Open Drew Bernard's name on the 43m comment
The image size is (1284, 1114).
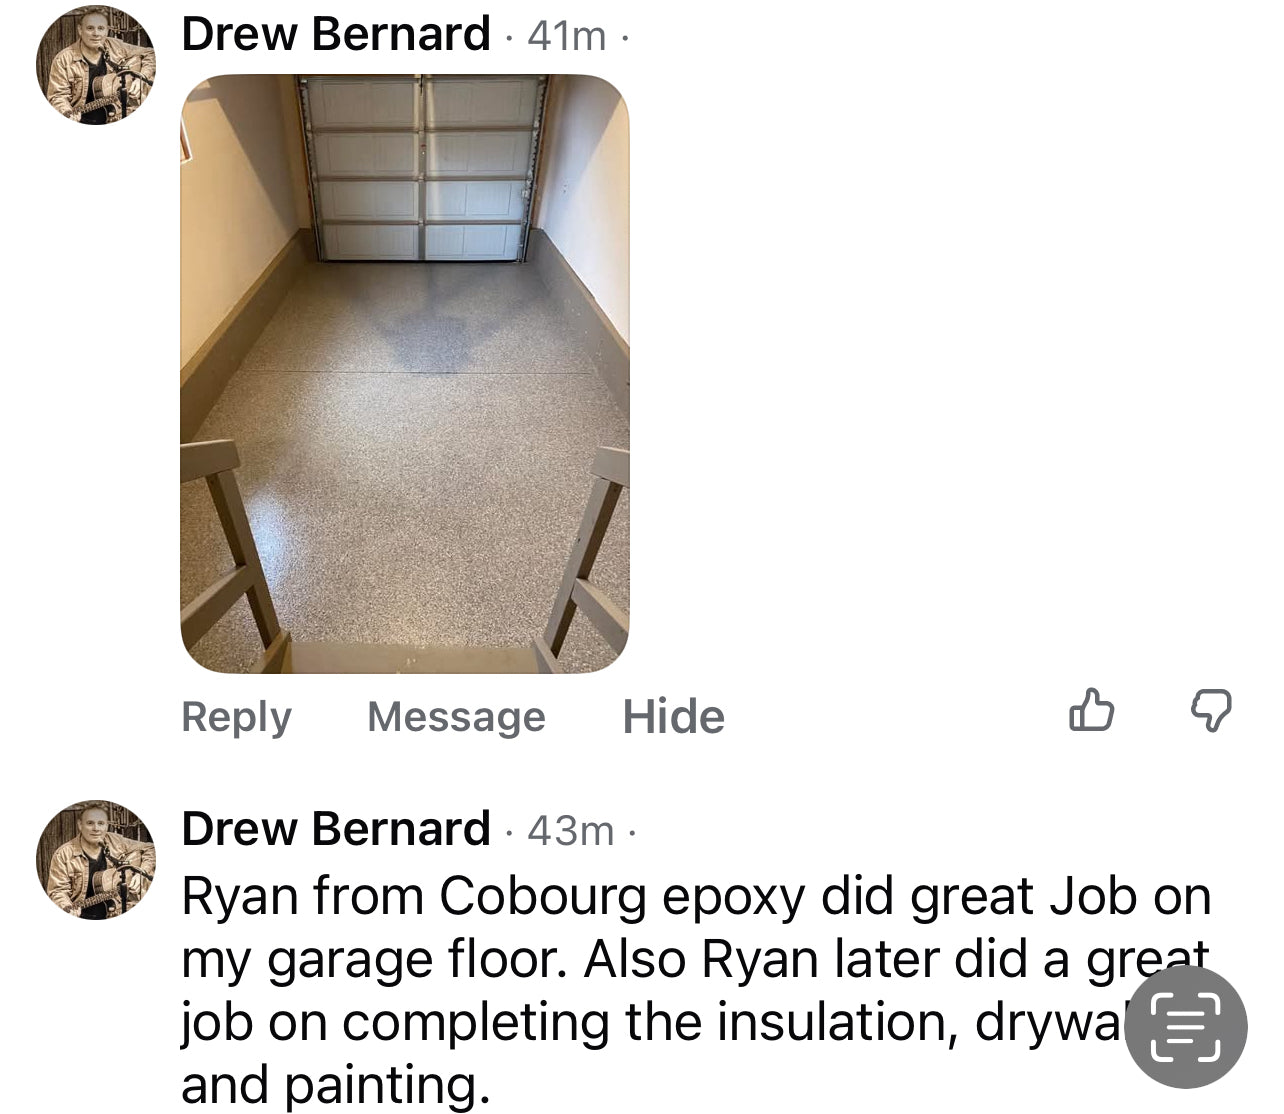(336, 829)
